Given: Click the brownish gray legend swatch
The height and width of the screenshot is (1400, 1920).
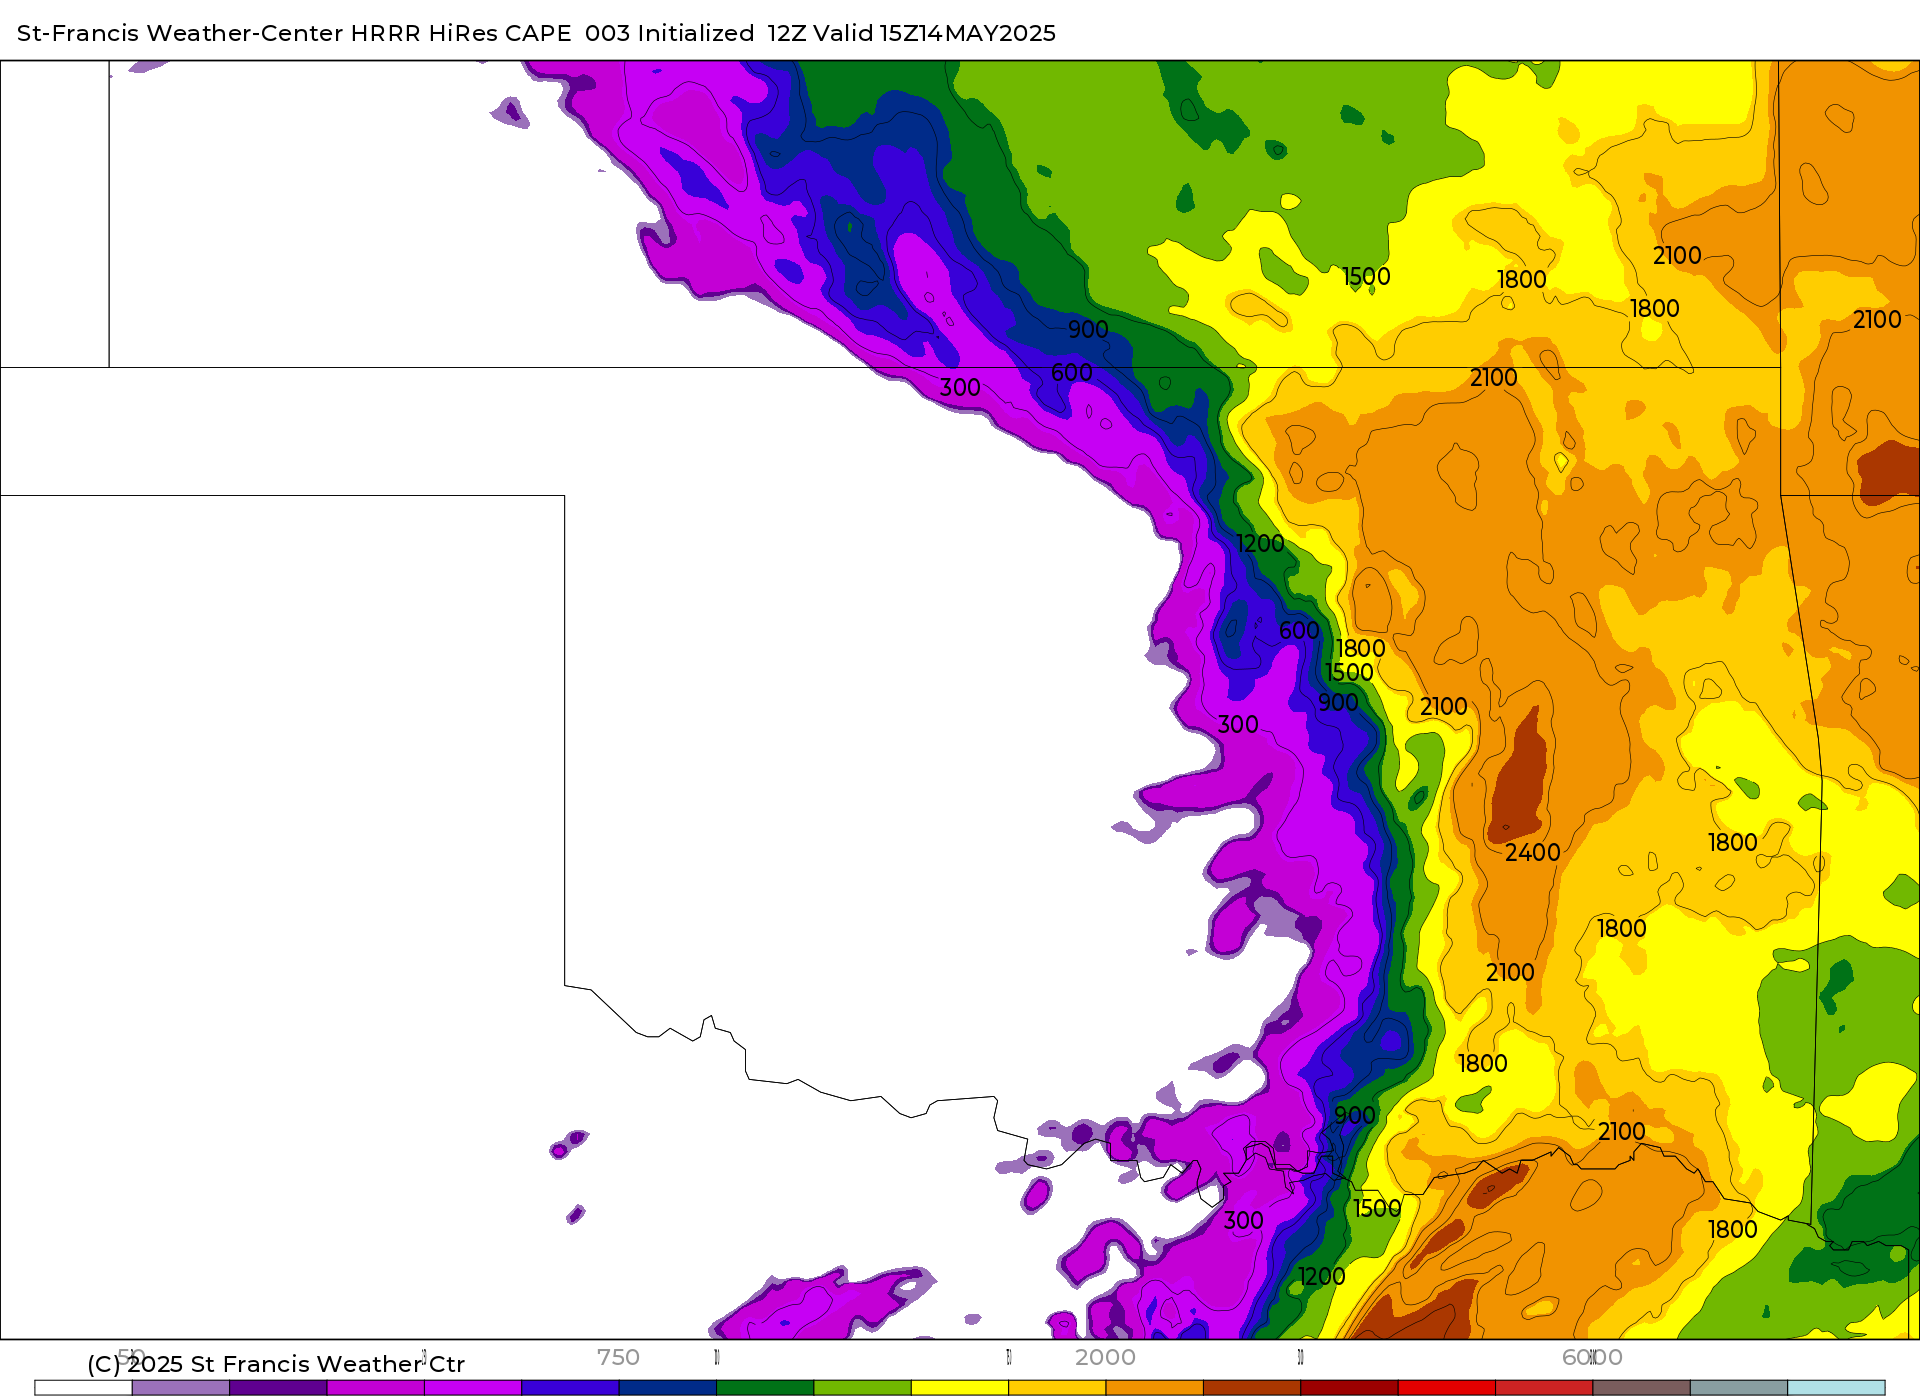Looking at the screenshot, I should [1642, 1387].
